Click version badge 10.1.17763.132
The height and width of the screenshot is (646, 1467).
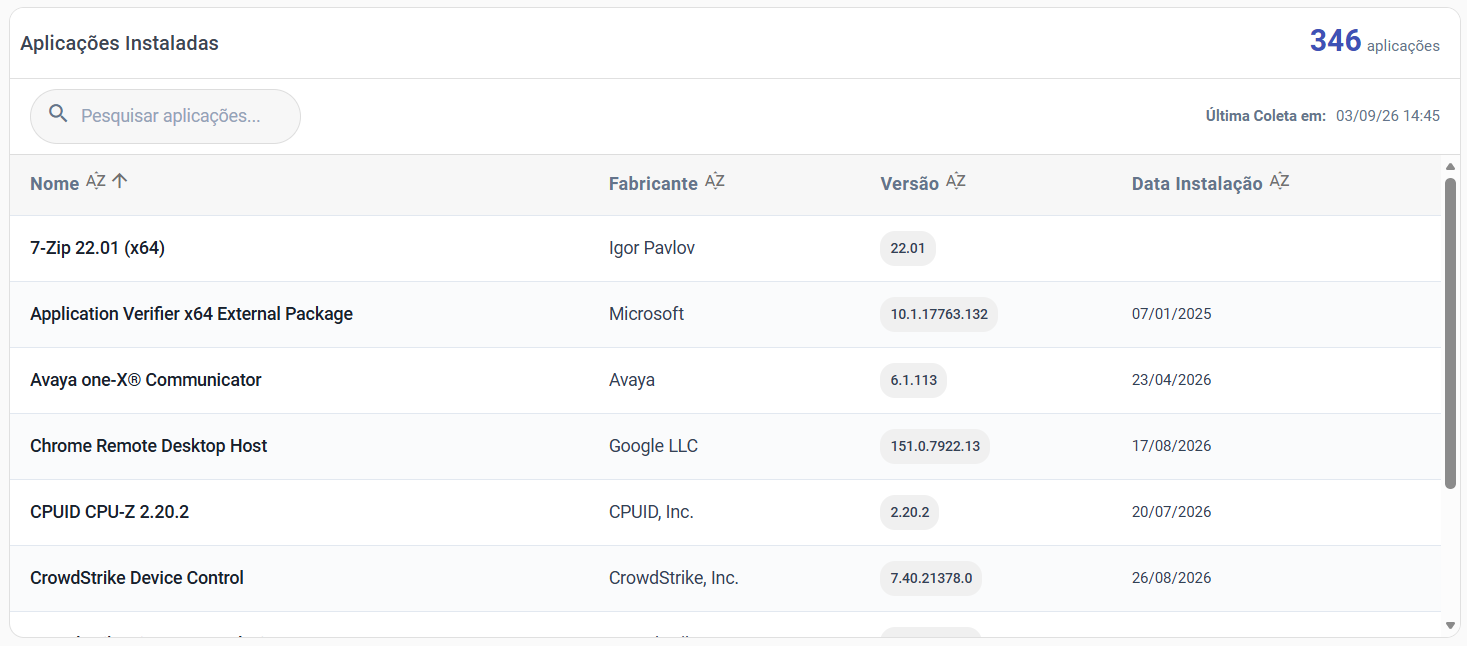939,314
